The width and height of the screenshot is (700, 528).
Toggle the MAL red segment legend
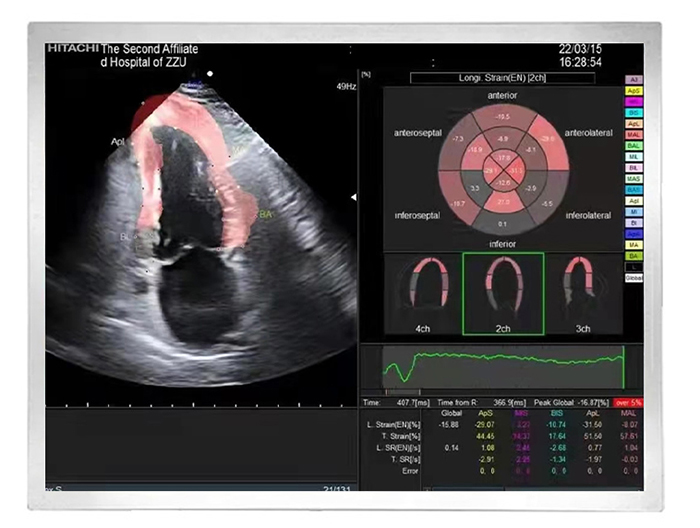(633, 134)
